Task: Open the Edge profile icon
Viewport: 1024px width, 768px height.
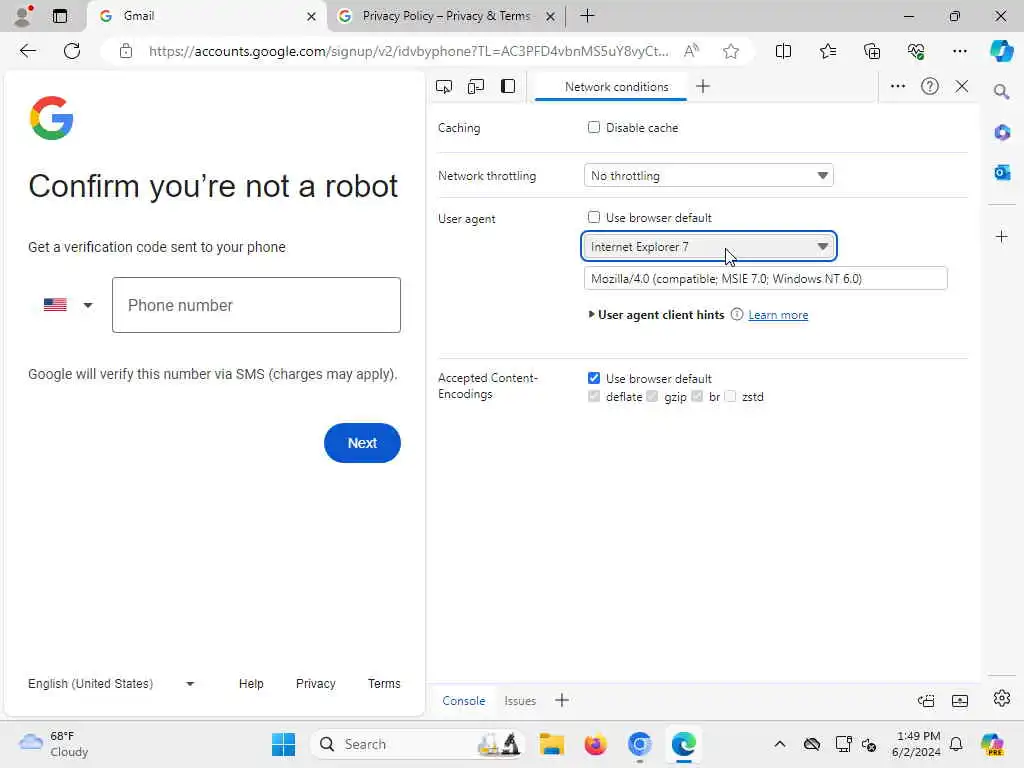Action: [24, 16]
